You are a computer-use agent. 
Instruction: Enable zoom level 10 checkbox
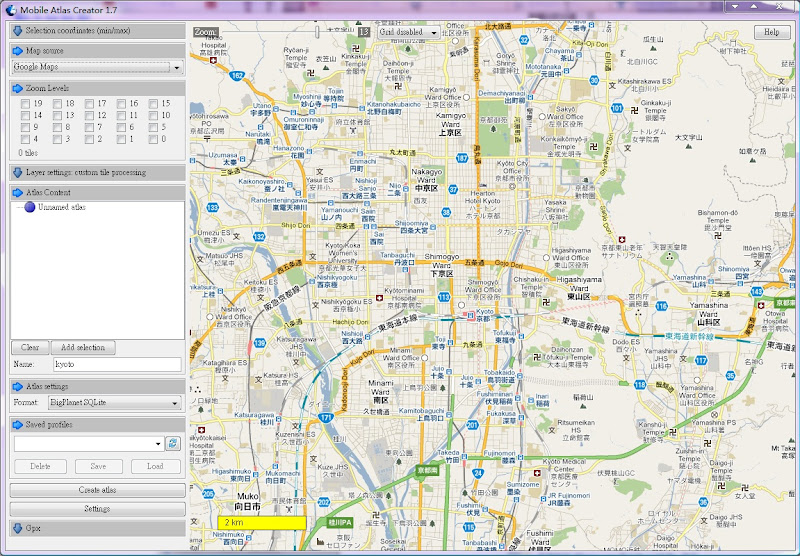(x=153, y=115)
